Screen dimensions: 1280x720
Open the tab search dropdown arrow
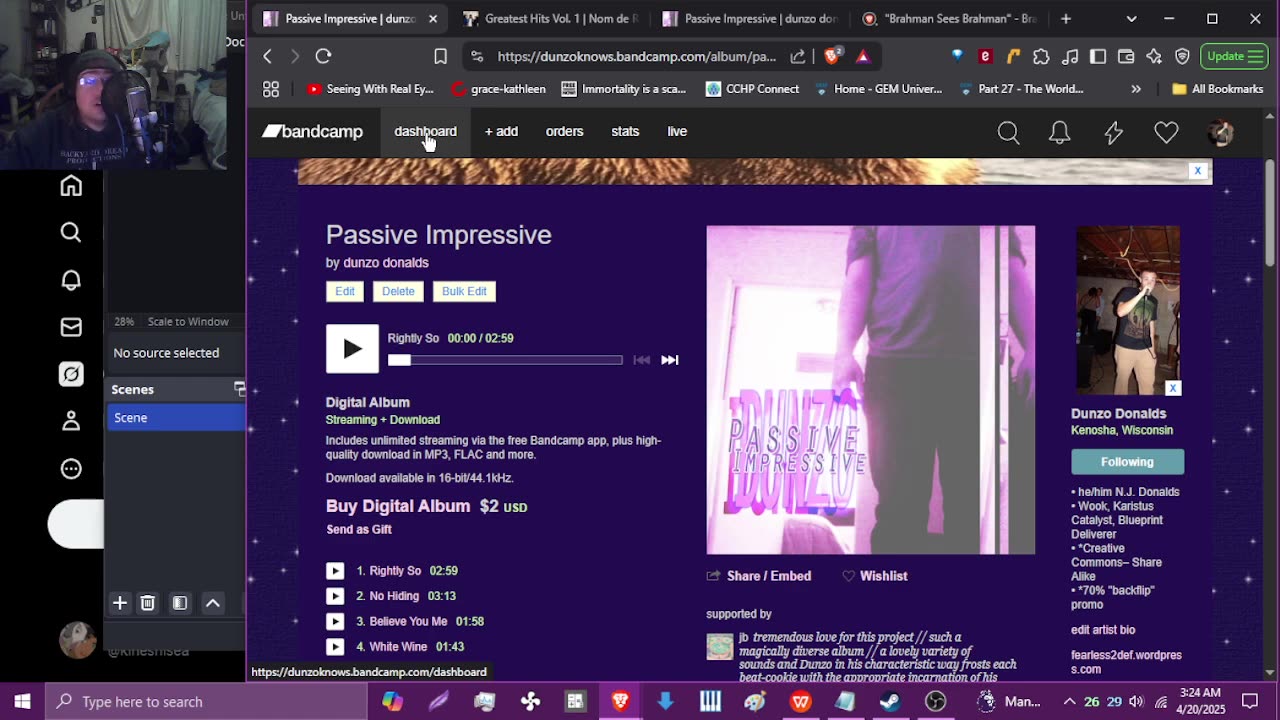pyautogui.click(x=1131, y=18)
